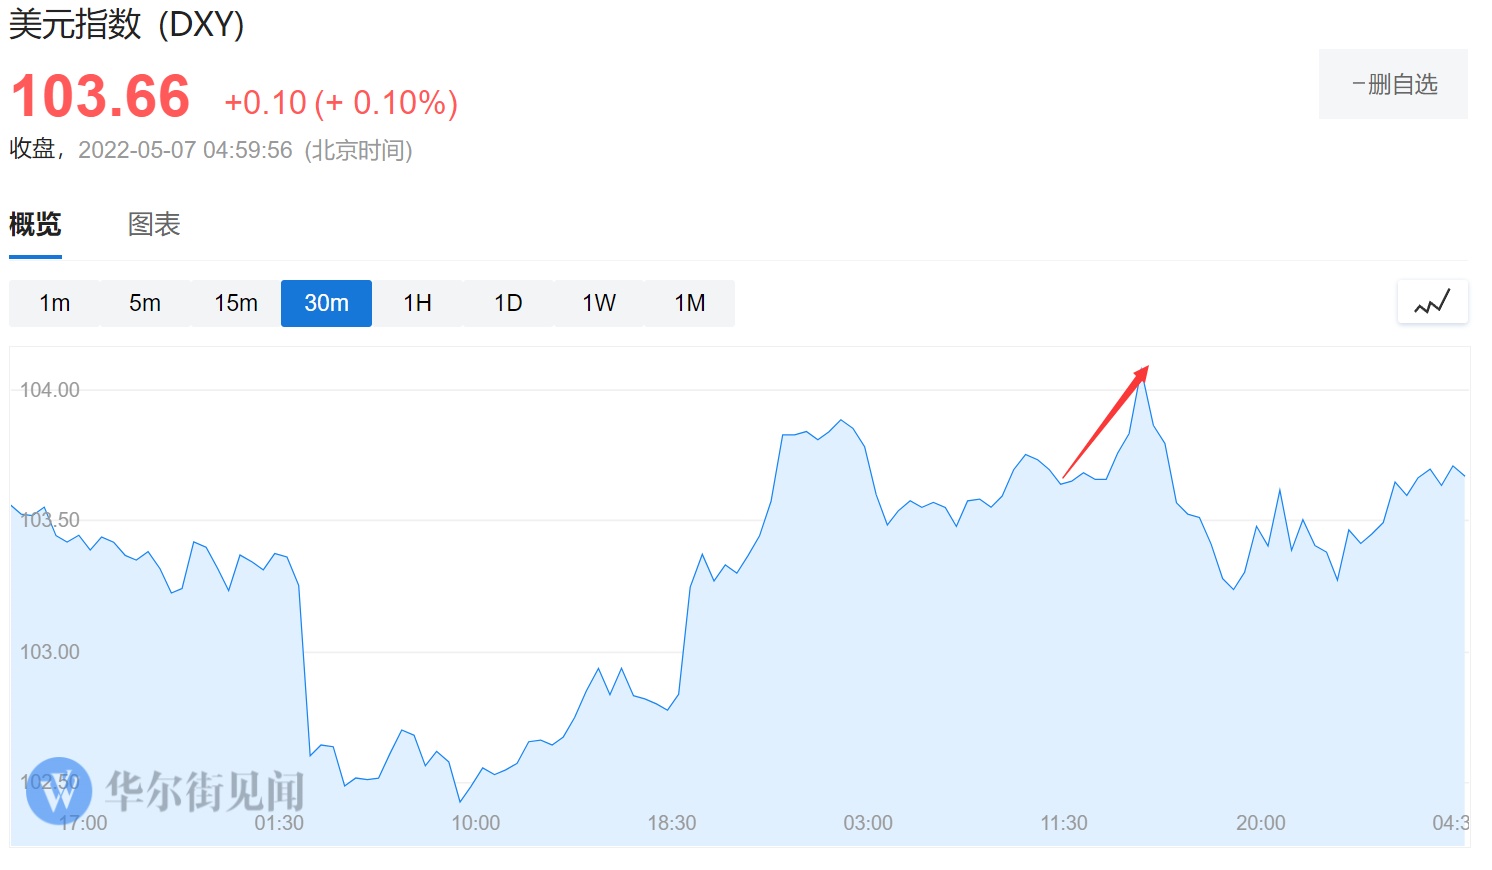Click the 104.00 y-axis label
This screenshot has height=870, width=1492.
point(50,390)
